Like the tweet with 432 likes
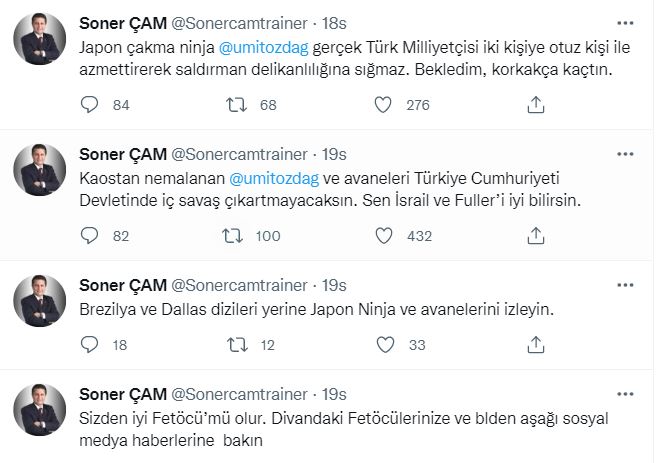Screen dimensions: 657x463 coord(383,236)
